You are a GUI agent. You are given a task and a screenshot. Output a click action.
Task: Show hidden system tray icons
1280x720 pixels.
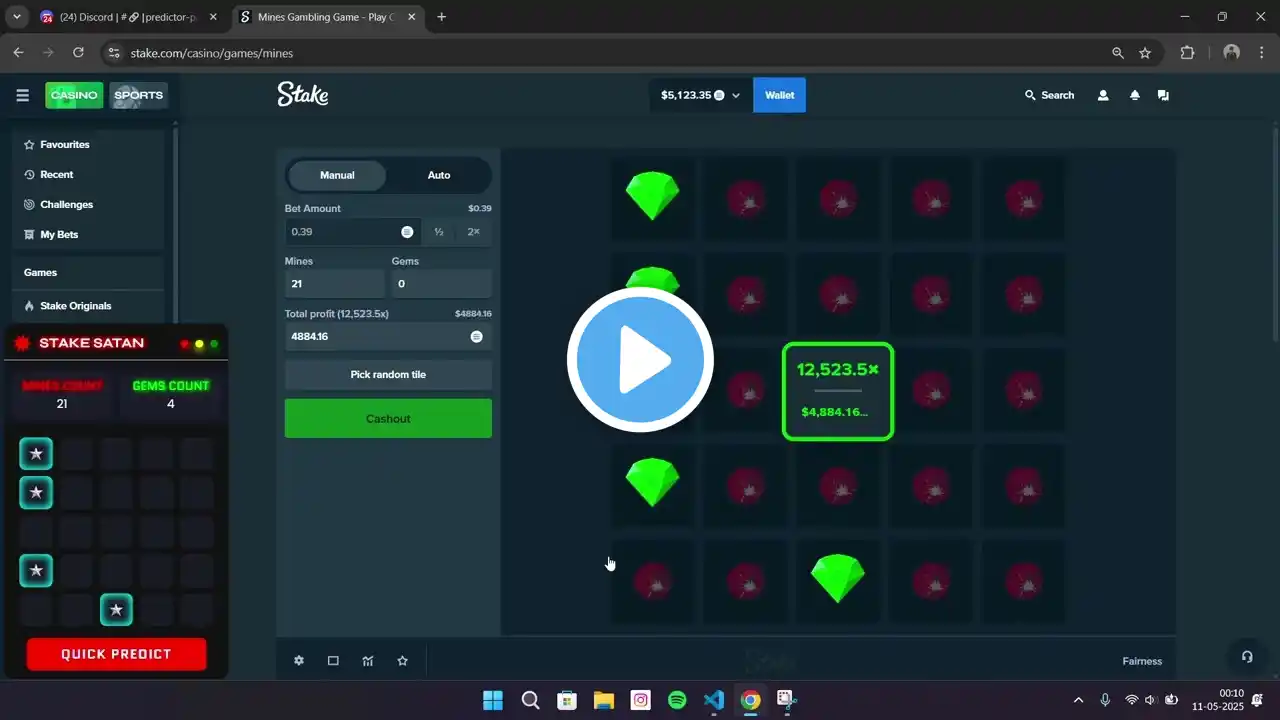pyautogui.click(x=1078, y=700)
